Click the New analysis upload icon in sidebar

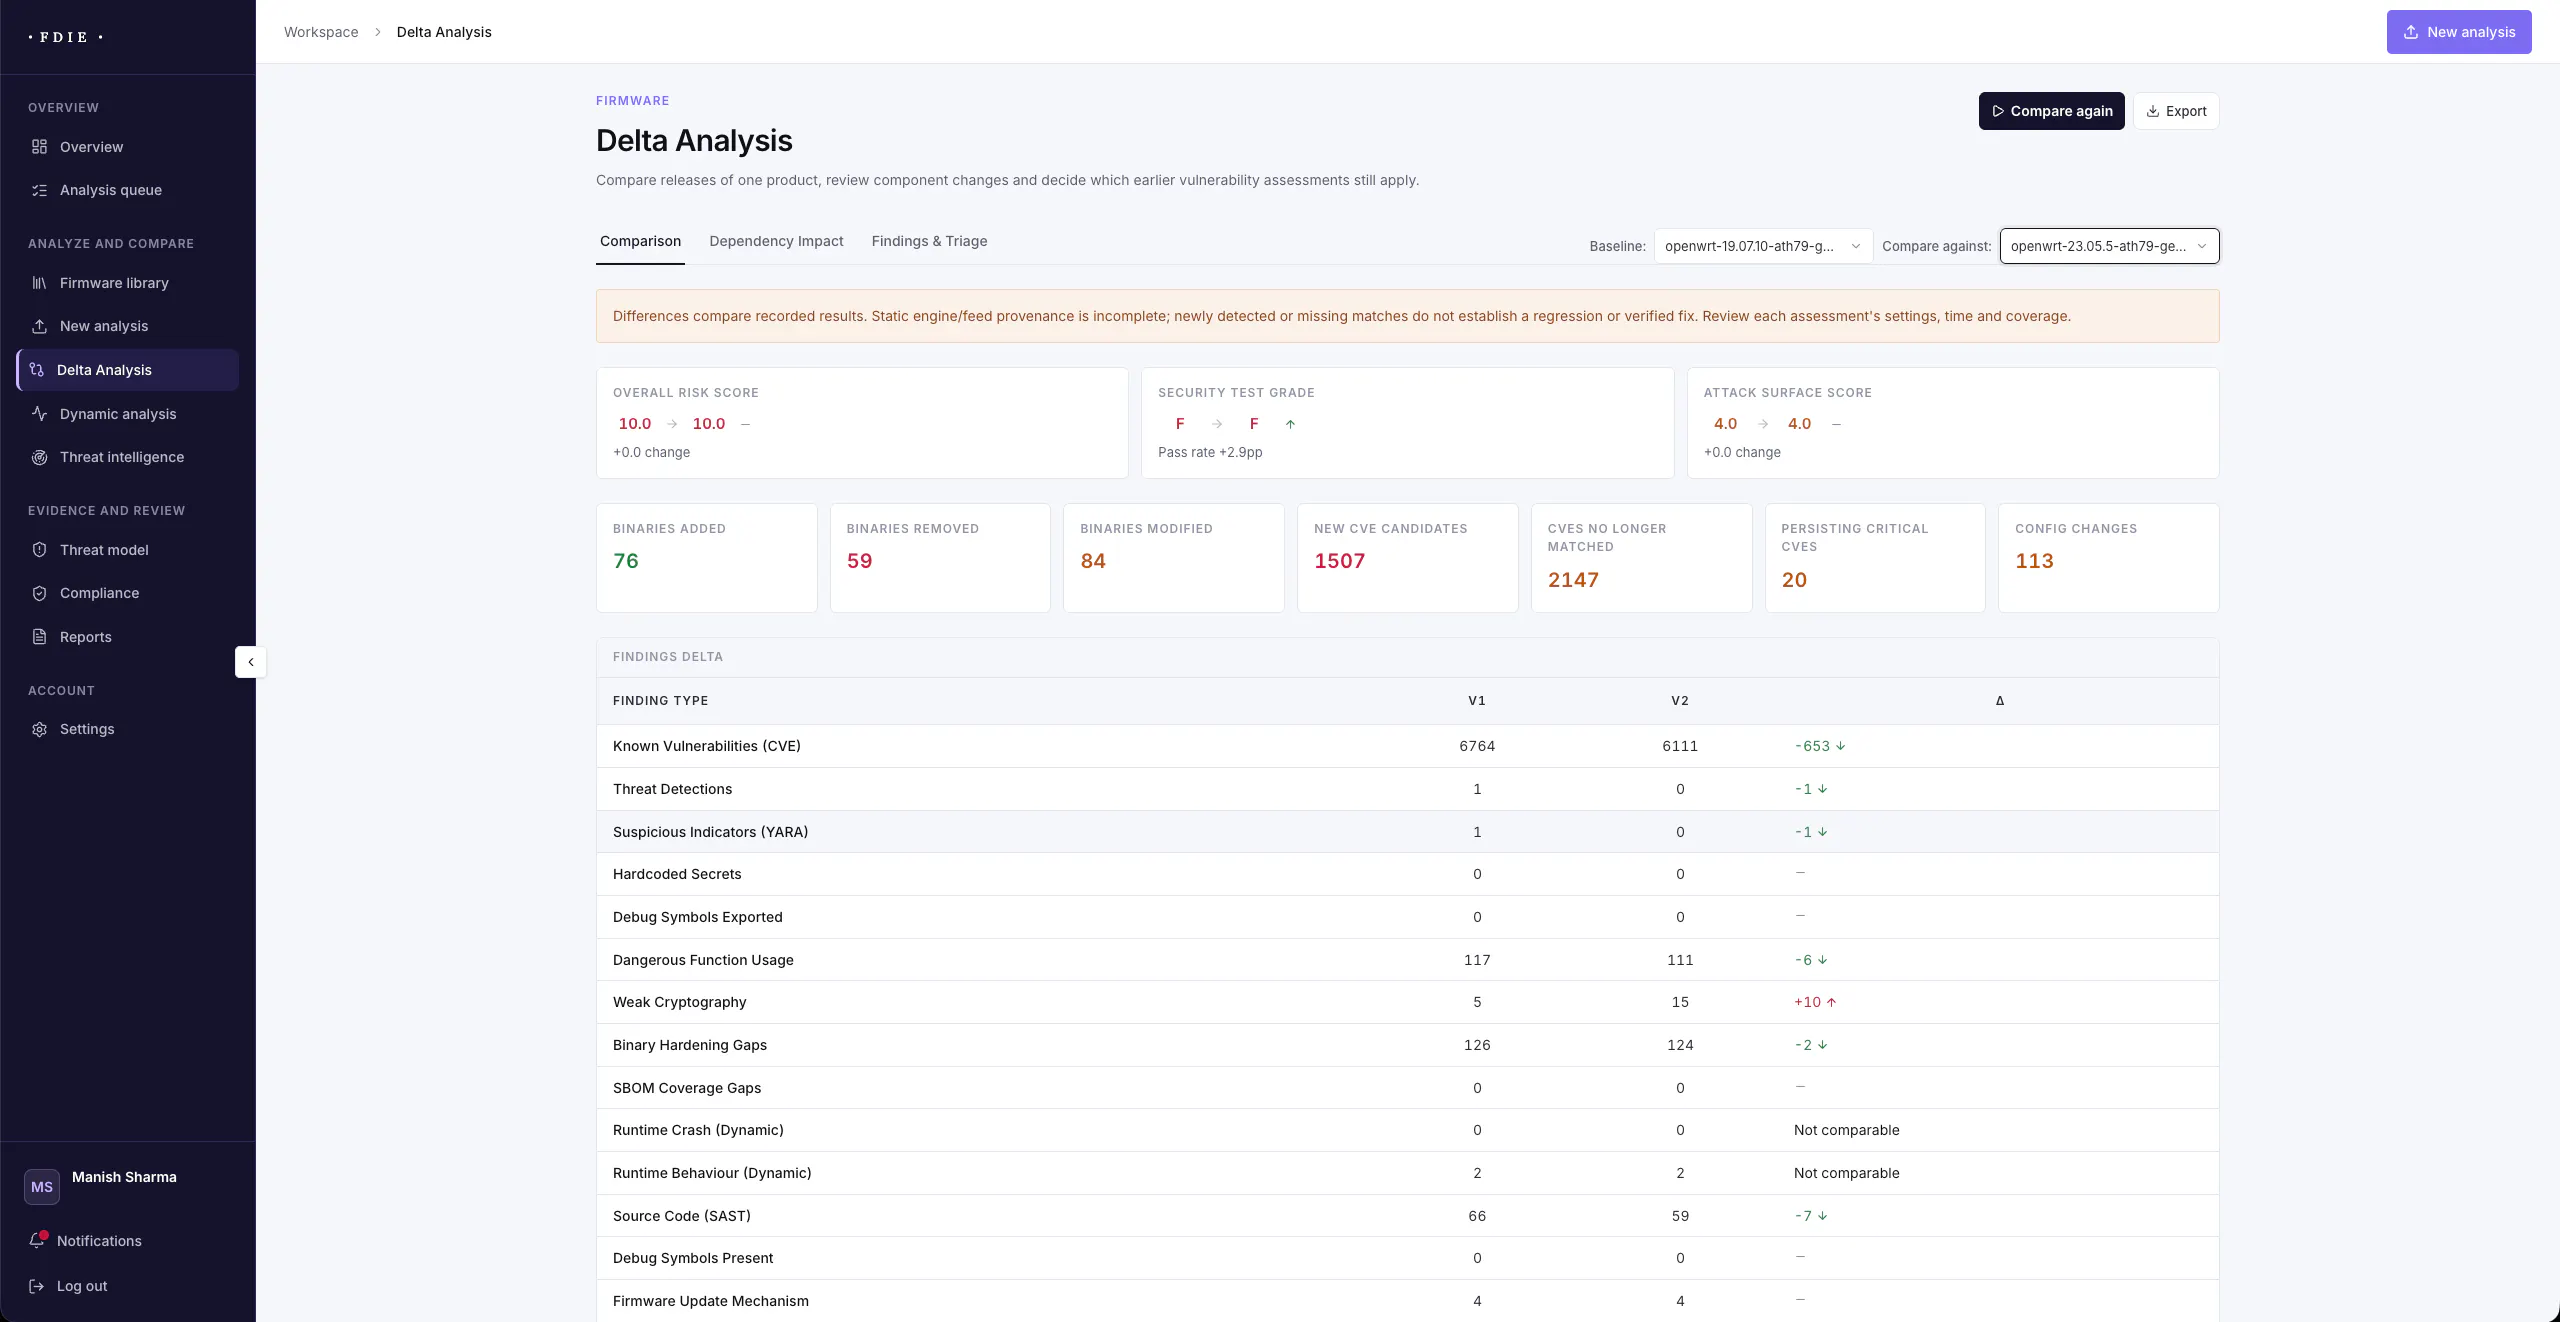39,326
